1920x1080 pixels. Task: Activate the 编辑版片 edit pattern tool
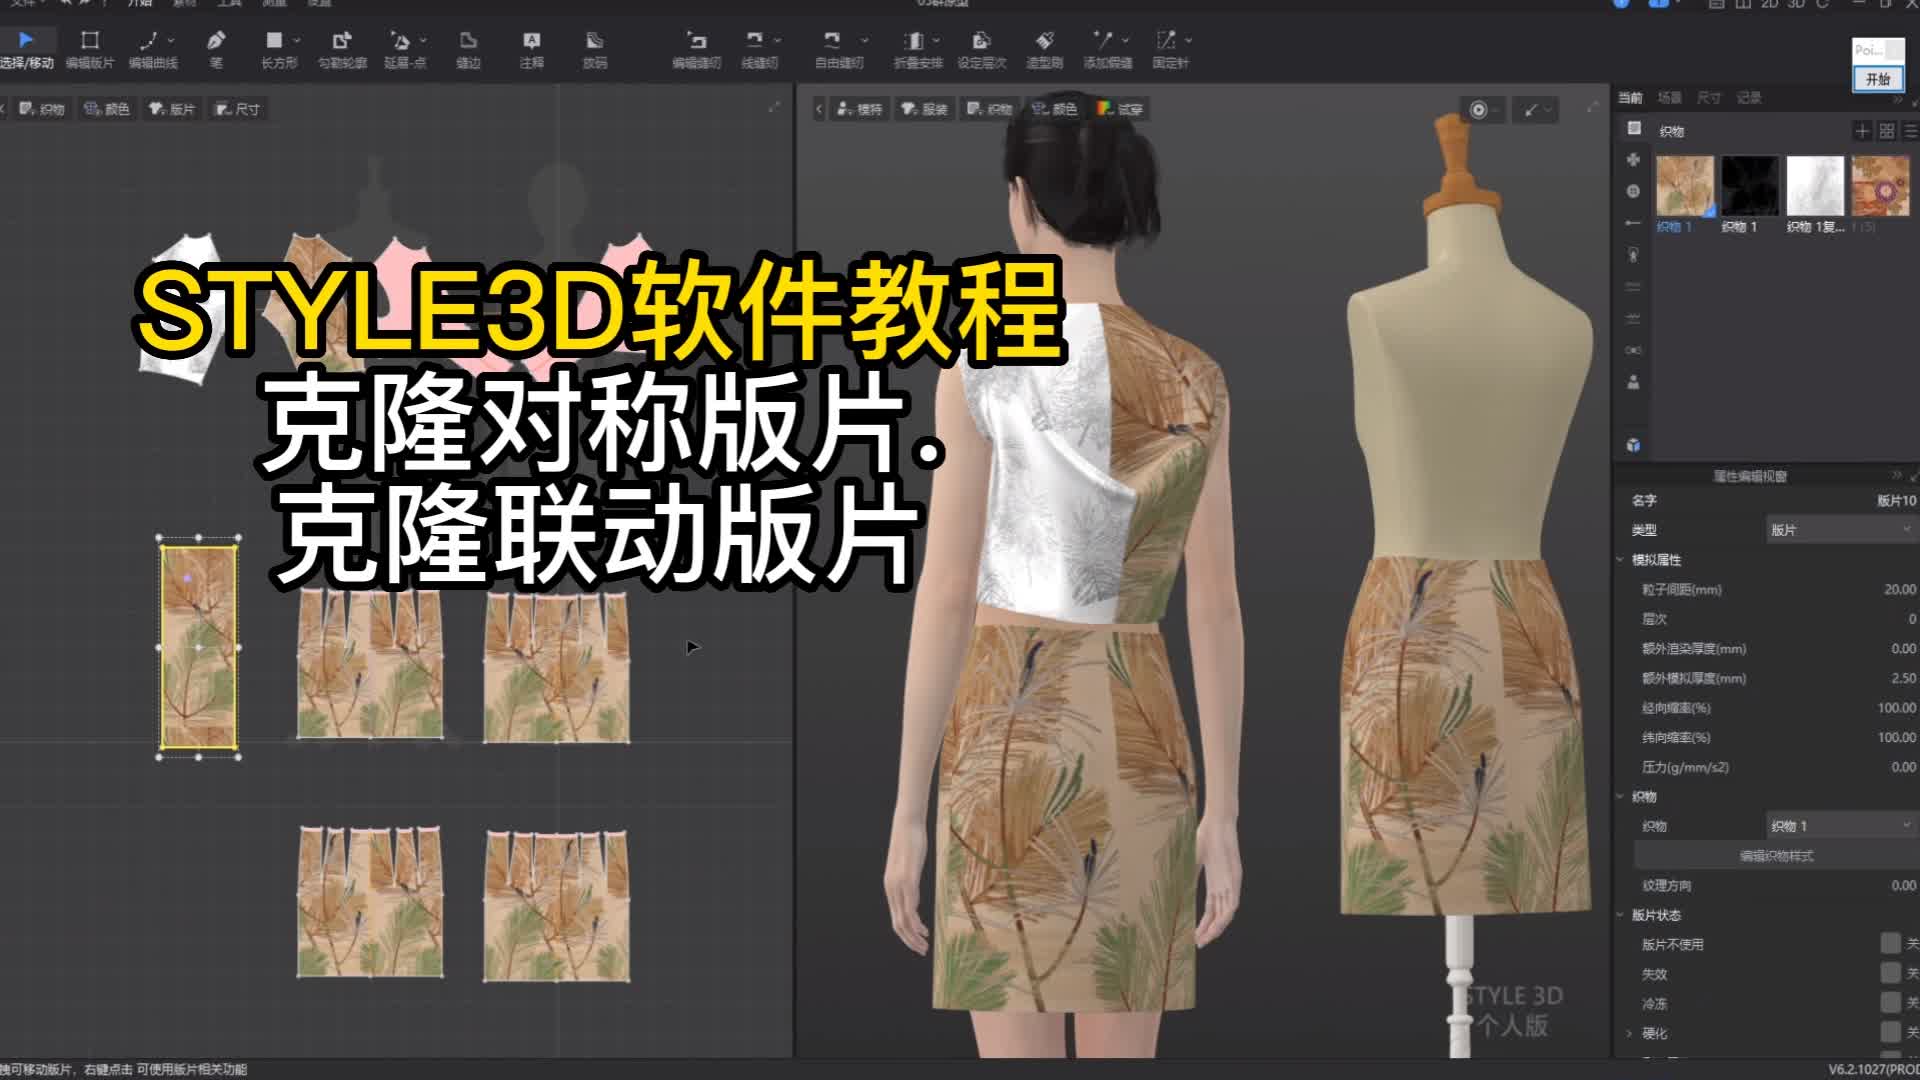pos(90,49)
